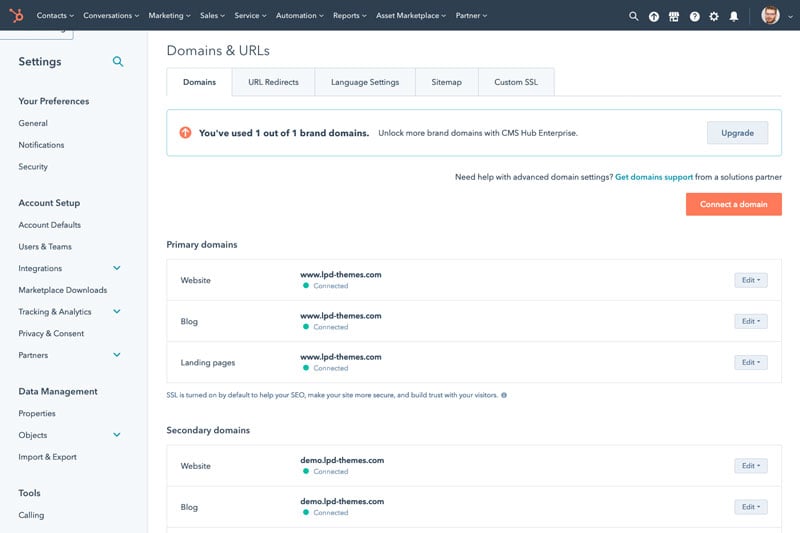
Task: Open Import & Export settings
Action: point(47,457)
